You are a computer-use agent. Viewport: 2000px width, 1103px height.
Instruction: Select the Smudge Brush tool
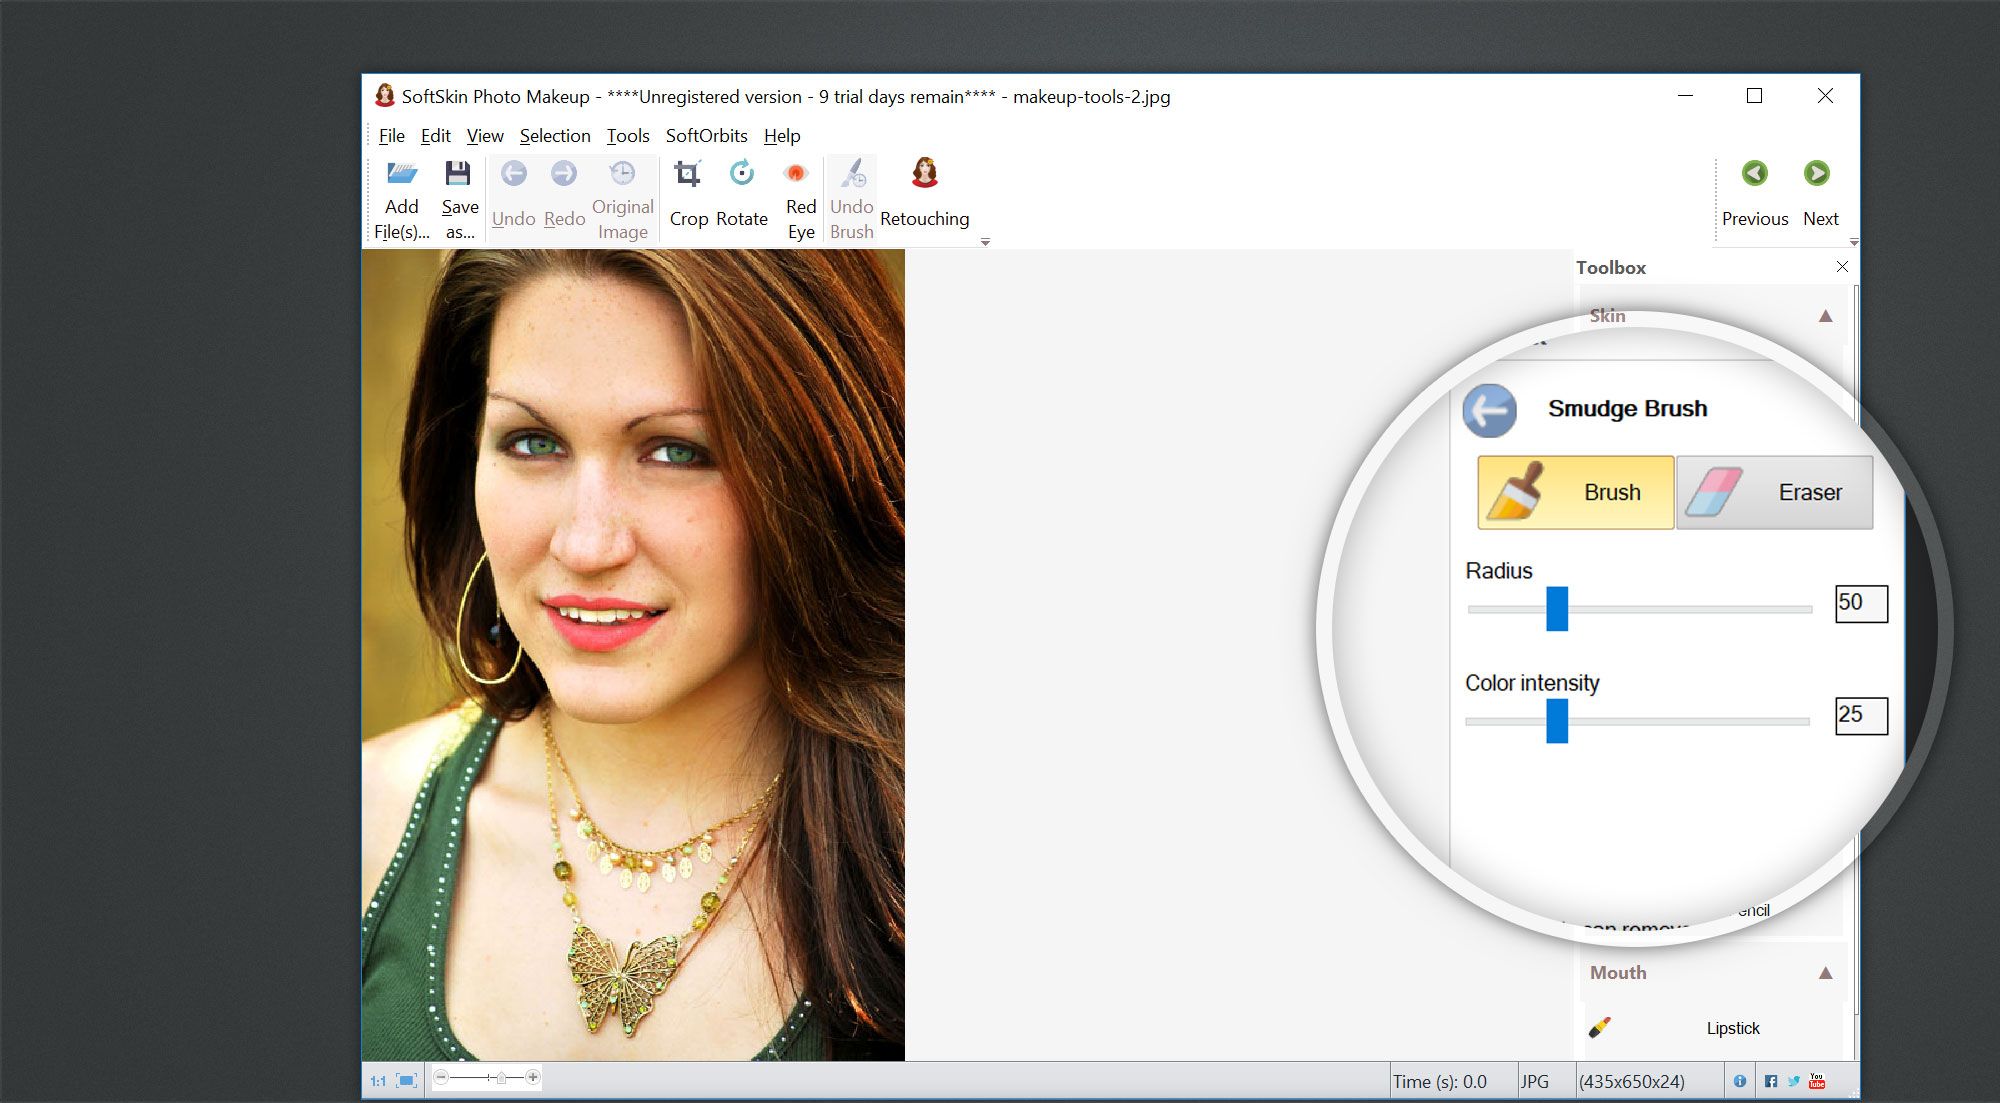coord(1629,408)
